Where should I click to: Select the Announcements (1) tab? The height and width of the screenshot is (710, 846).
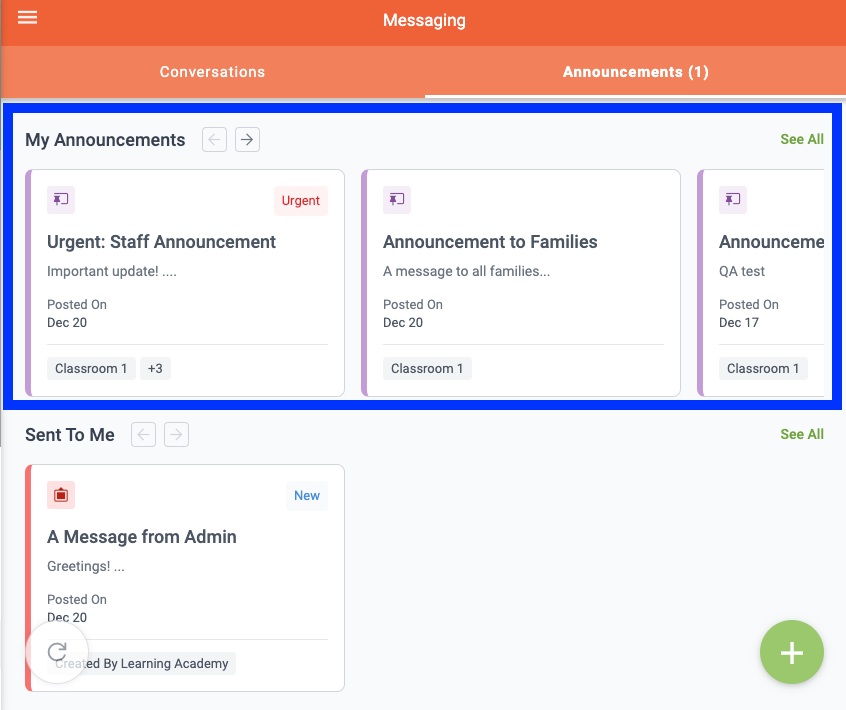[635, 72]
